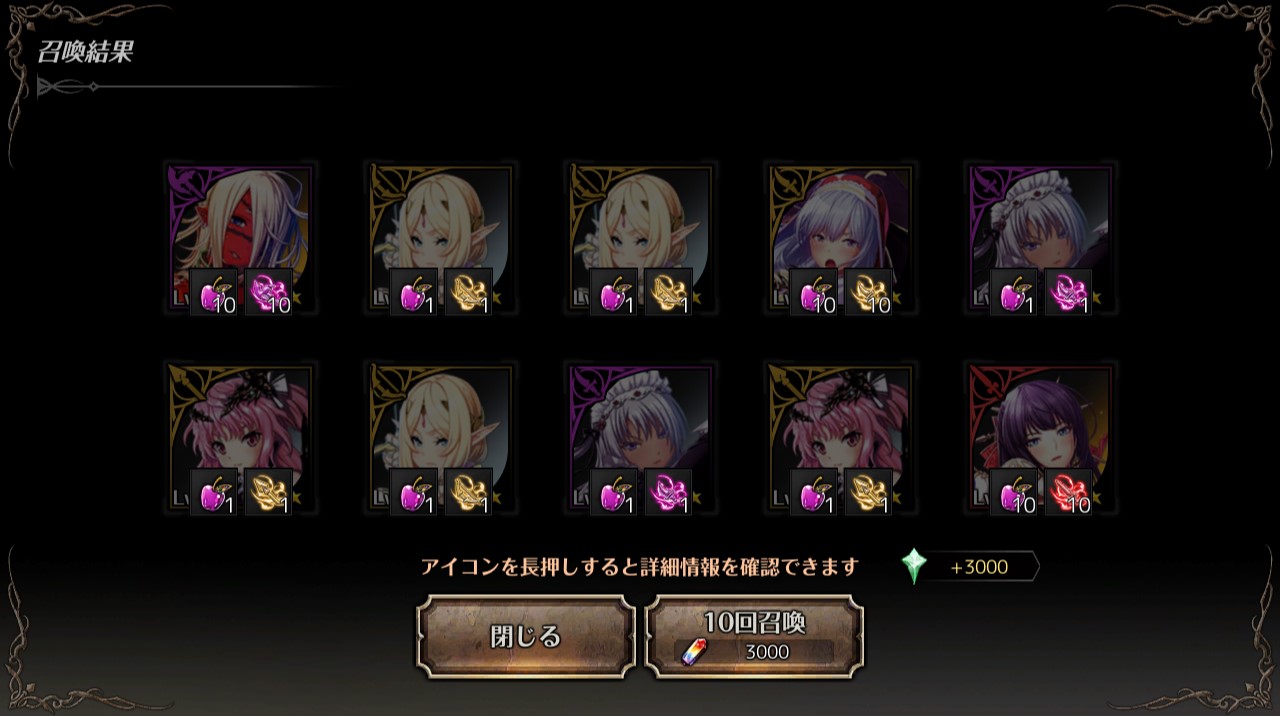Click the red mask icon on purple-haired card

[1069, 492]
